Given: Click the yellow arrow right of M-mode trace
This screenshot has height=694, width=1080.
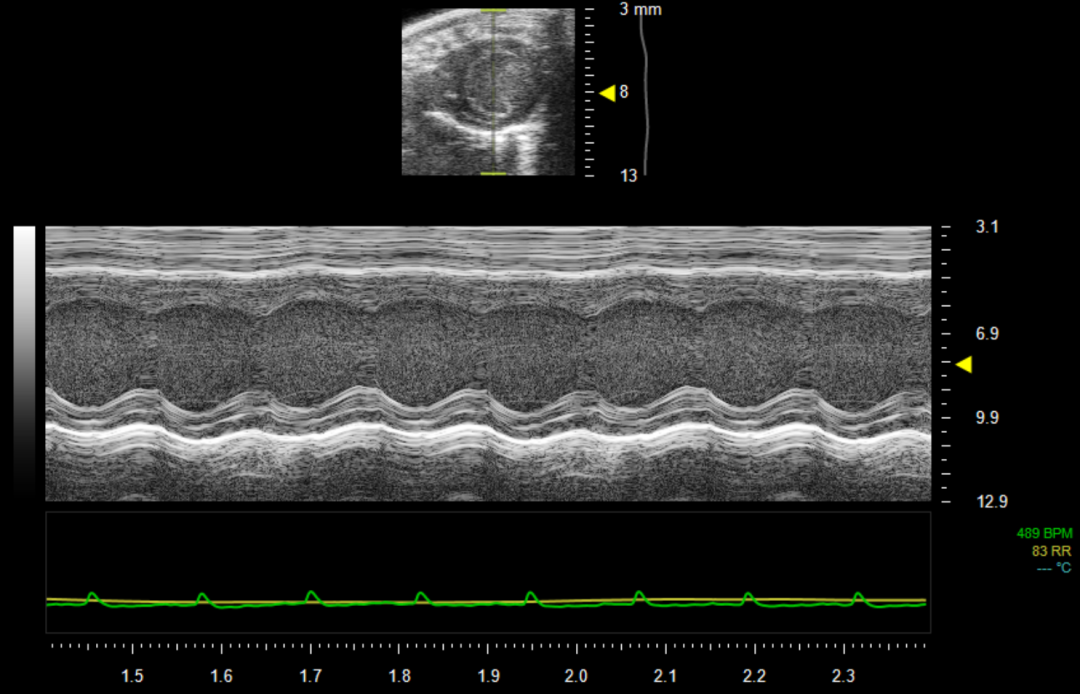Looking at the screenshot, I should [963, 365].
